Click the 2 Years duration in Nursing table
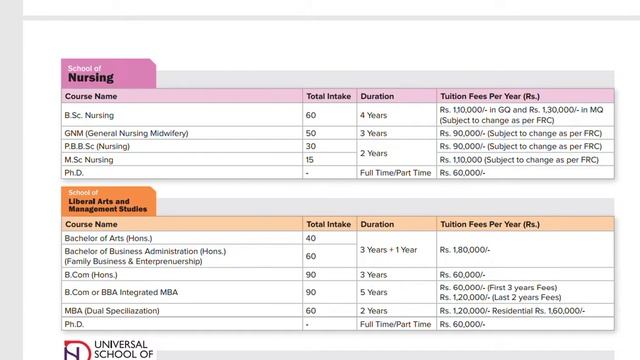This screenshot has width=640, height=360. pyautogui.click(x=373, y=153)
